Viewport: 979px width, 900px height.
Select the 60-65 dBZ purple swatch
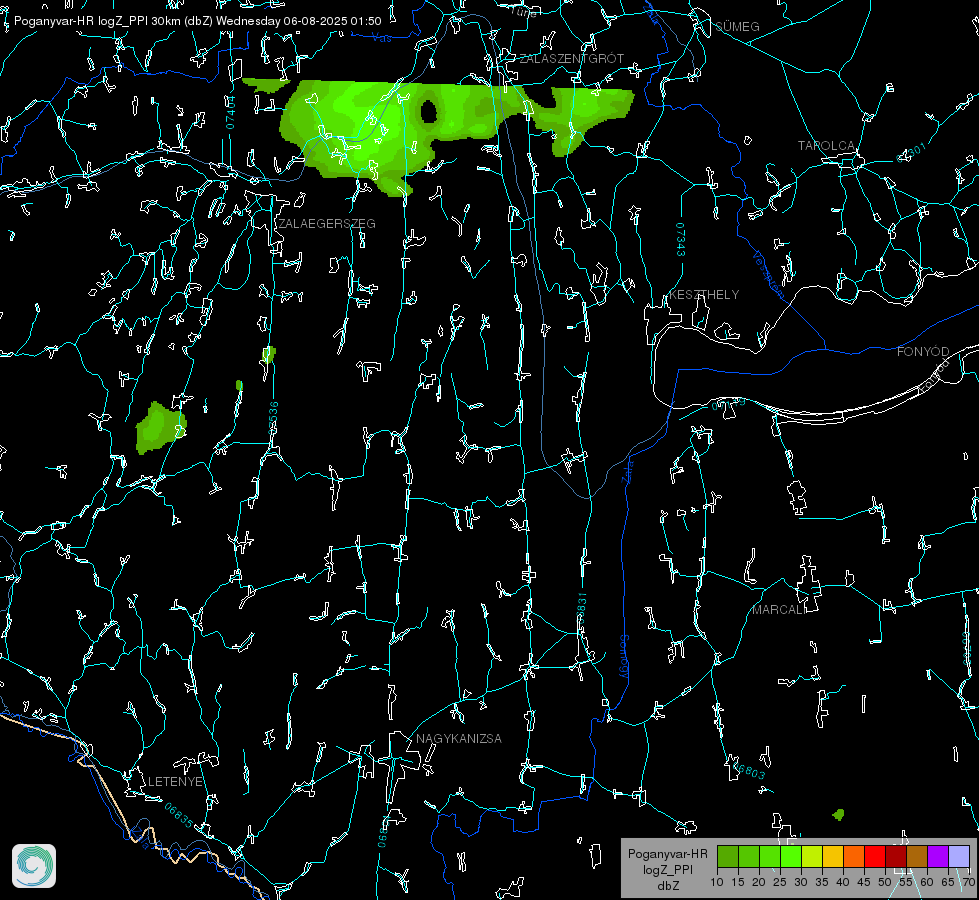pyautogui.click(x=938, y=856)
